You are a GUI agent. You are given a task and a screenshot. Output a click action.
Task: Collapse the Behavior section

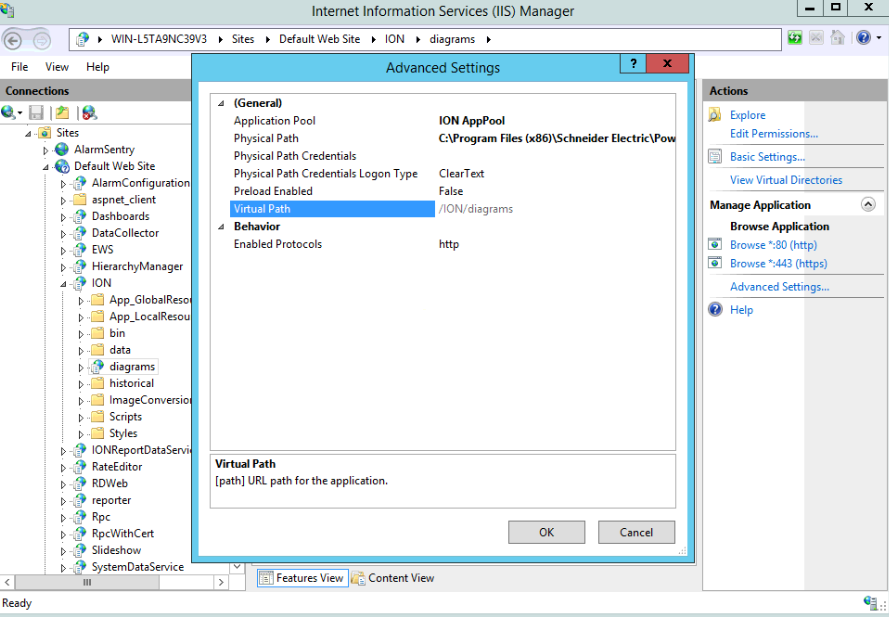(x=221, y=227)
